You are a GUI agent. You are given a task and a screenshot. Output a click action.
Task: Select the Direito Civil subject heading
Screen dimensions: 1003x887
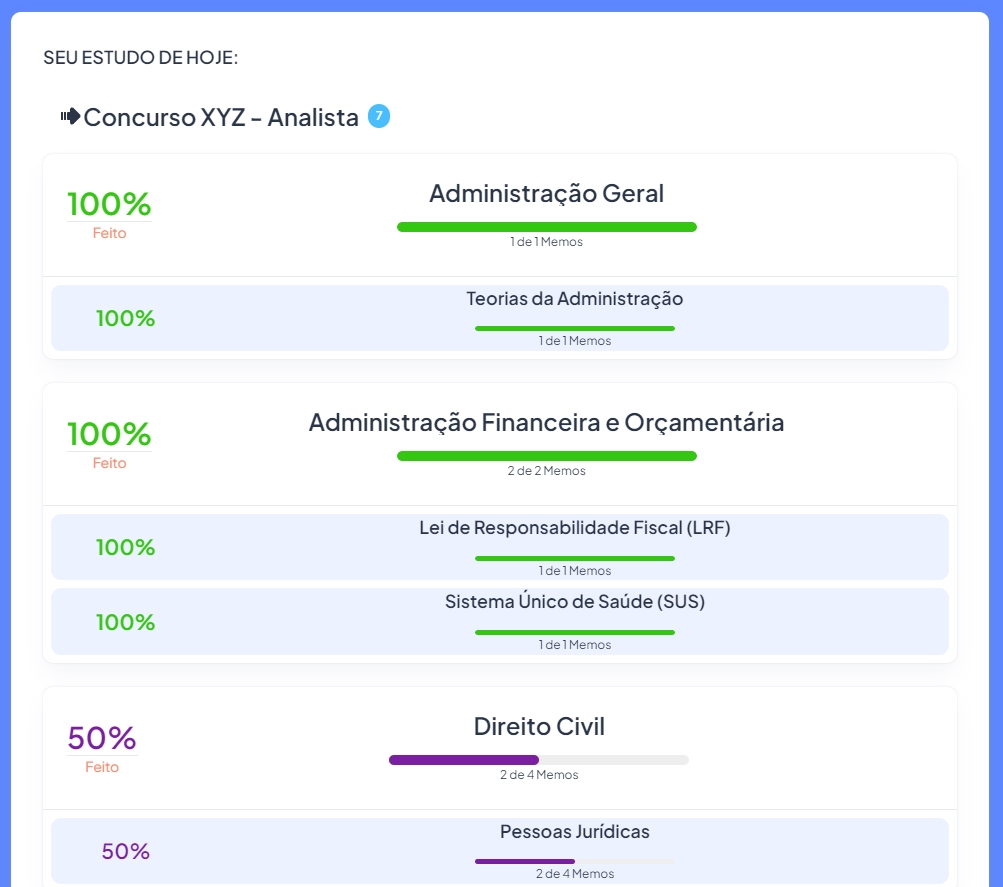[539, 727]
